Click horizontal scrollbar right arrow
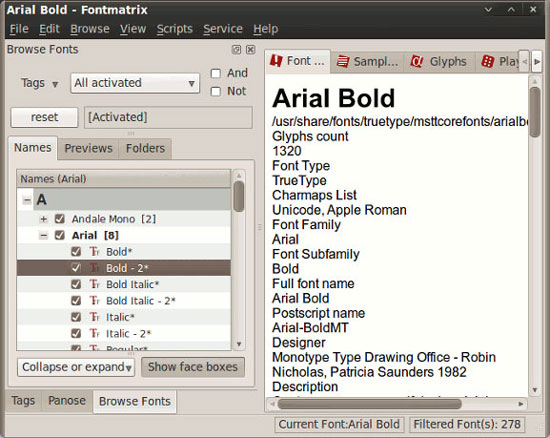 (x=521, y=404)
